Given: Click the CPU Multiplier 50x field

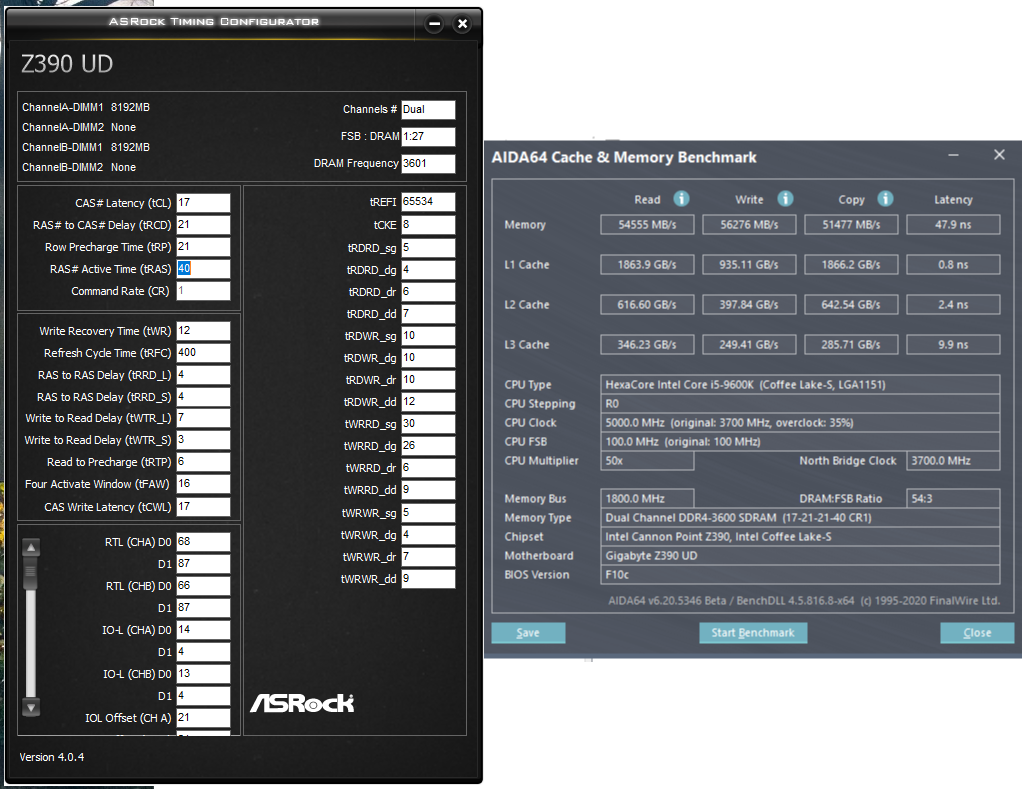Looking at the screenshot, I should [x=647, y=461].
